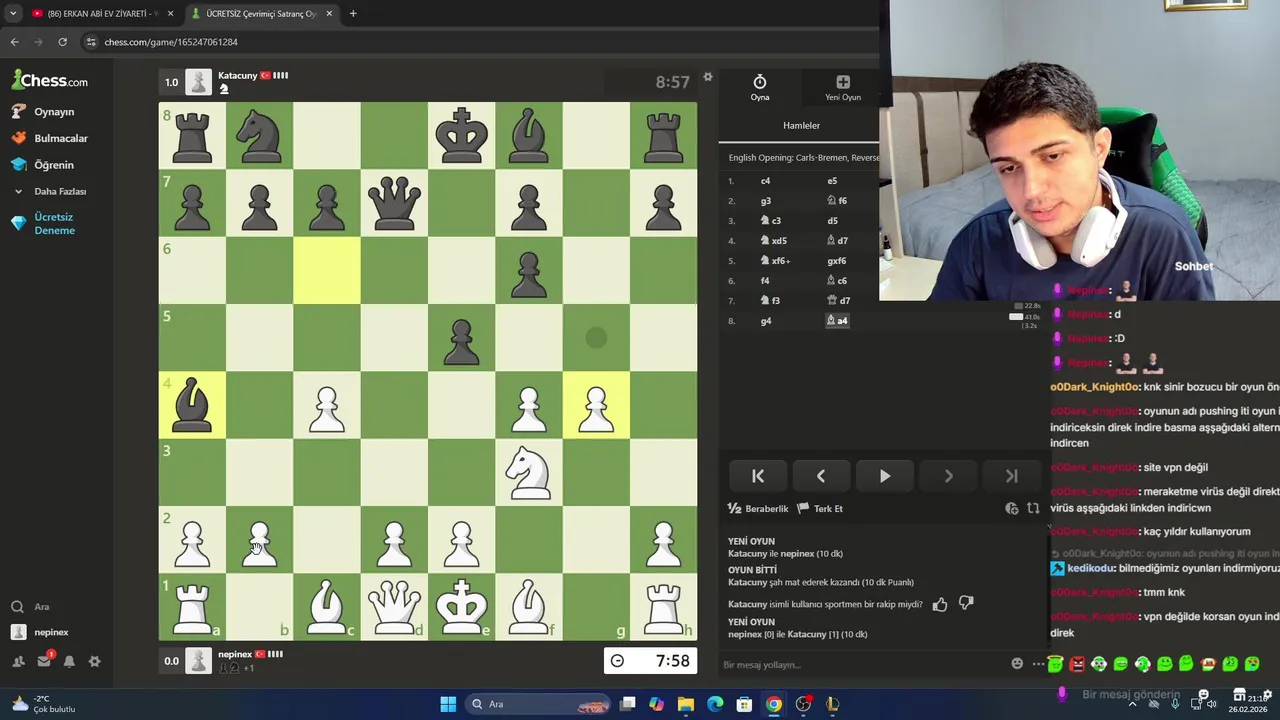Click the add-time clock icon

1011,509
